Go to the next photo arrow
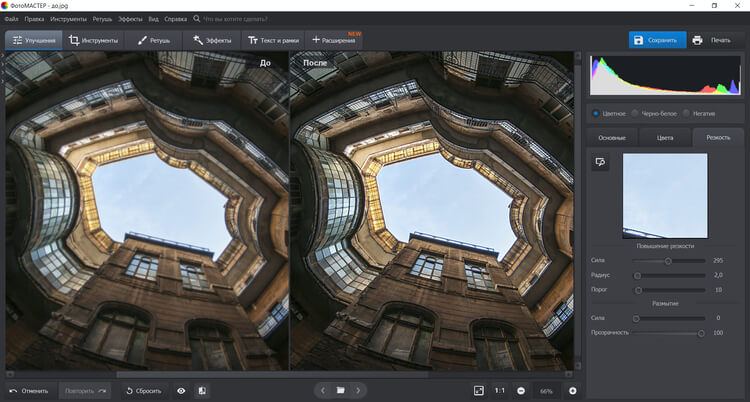This screenshot has height=402, width=750. 359,390
